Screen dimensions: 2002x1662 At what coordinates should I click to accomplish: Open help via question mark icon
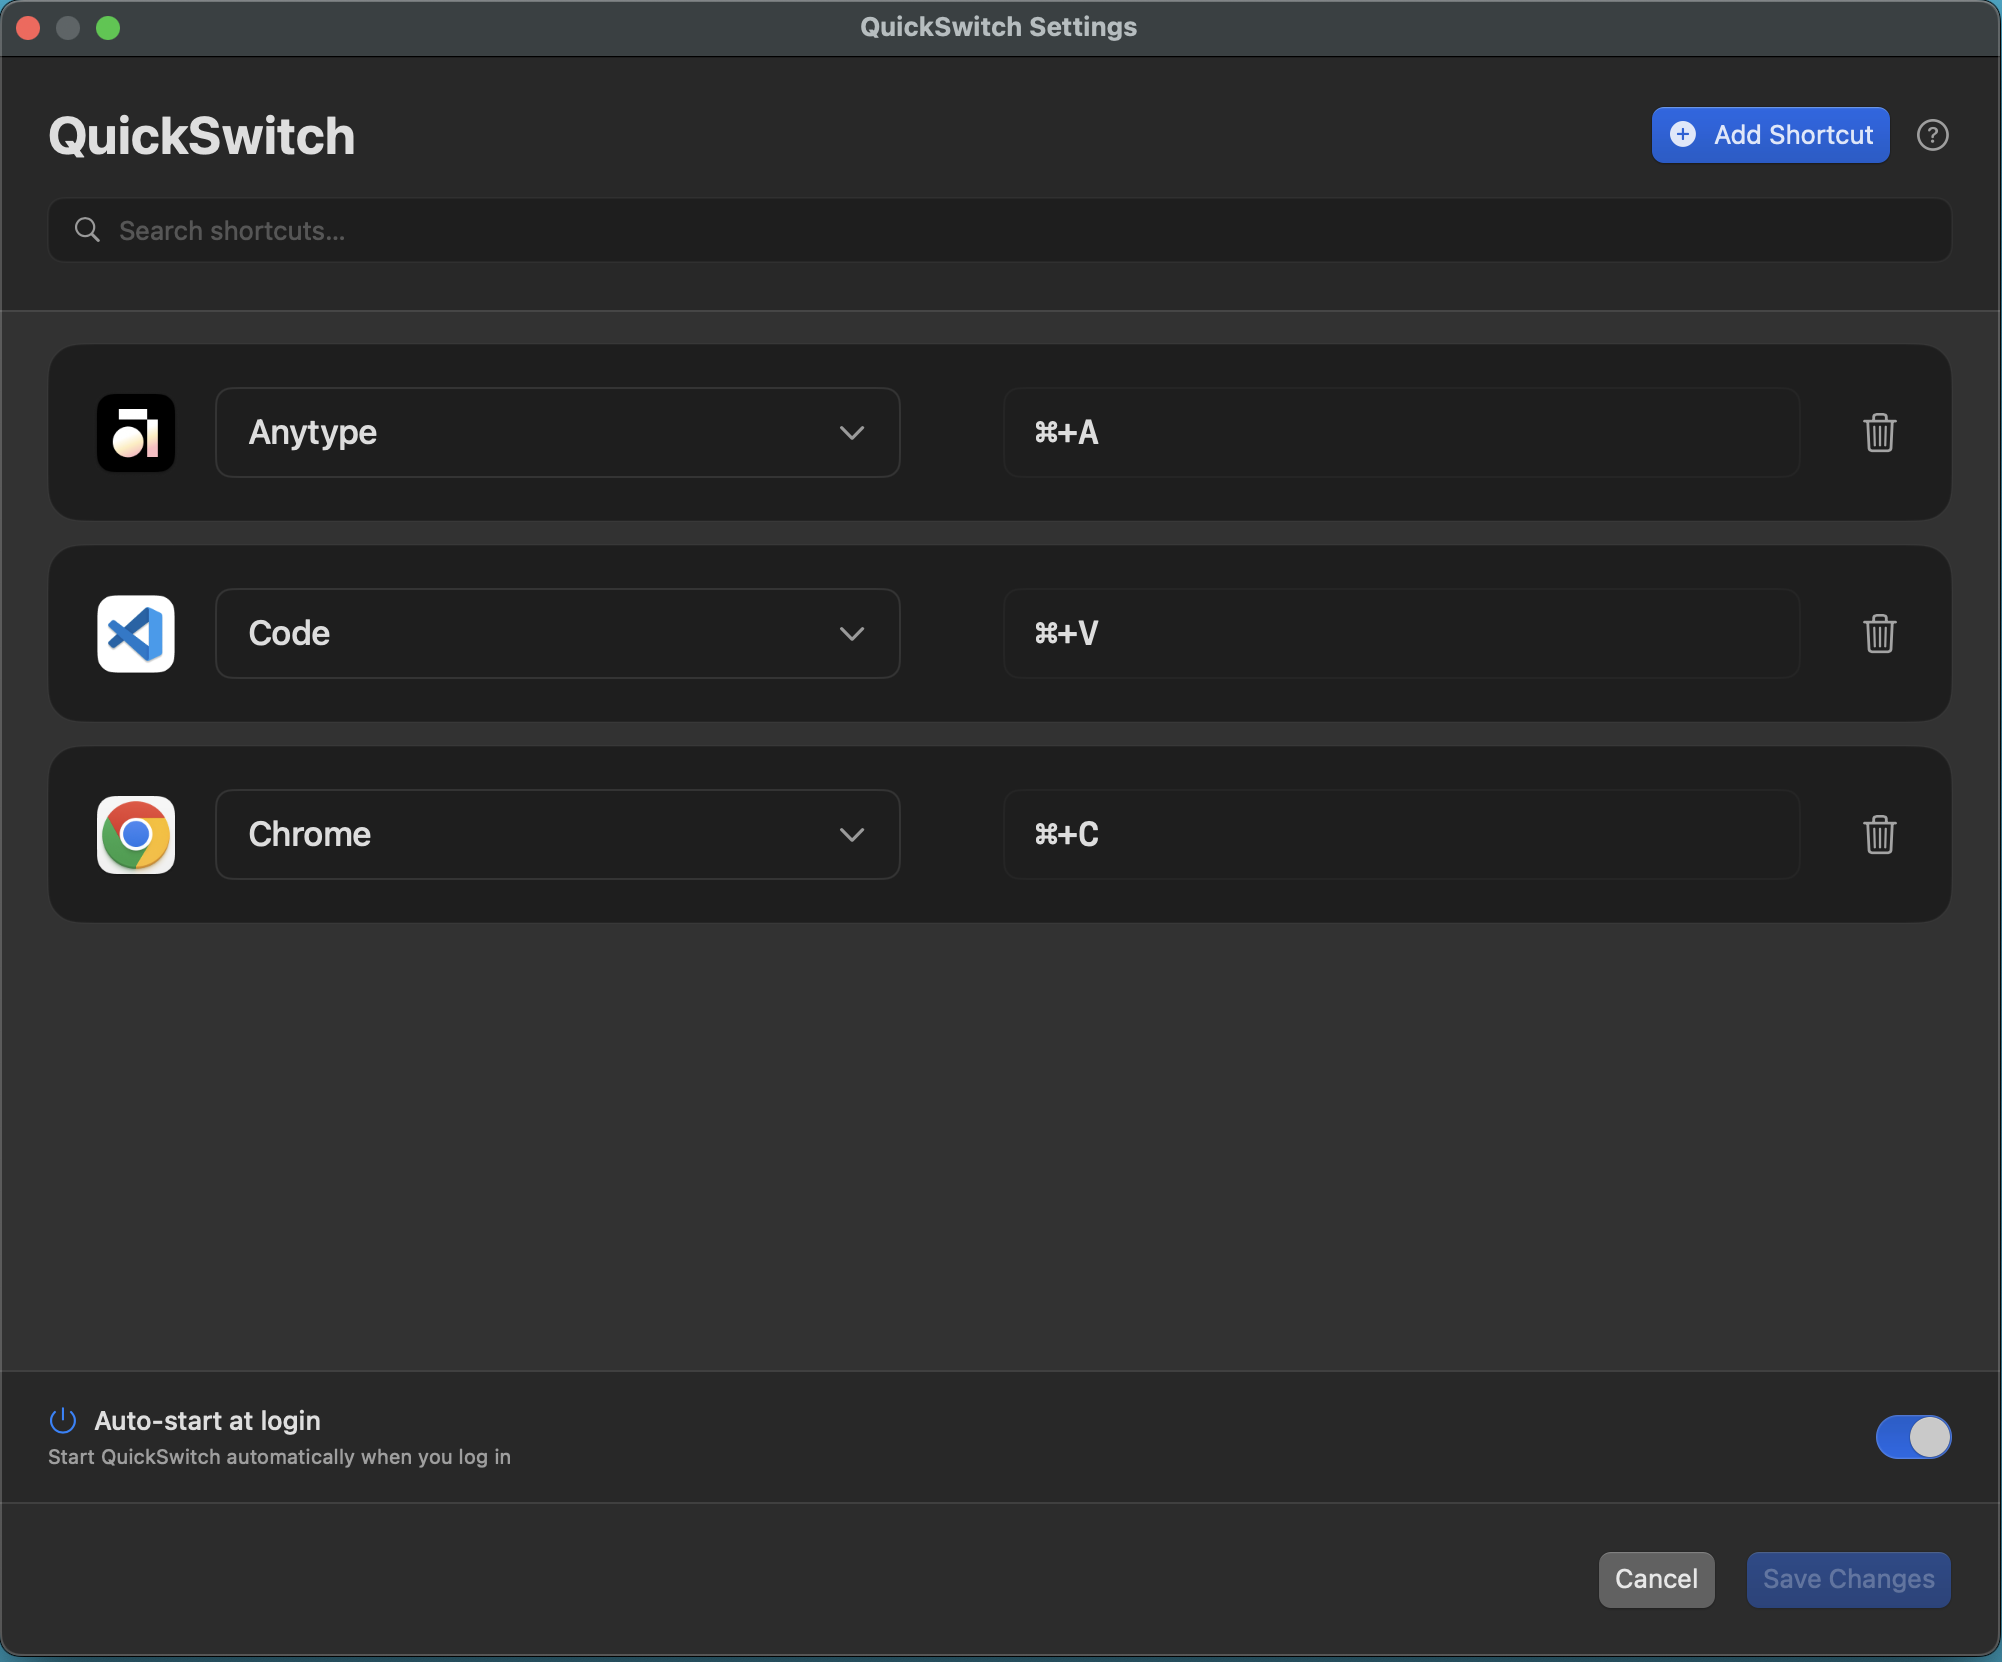1932,135
